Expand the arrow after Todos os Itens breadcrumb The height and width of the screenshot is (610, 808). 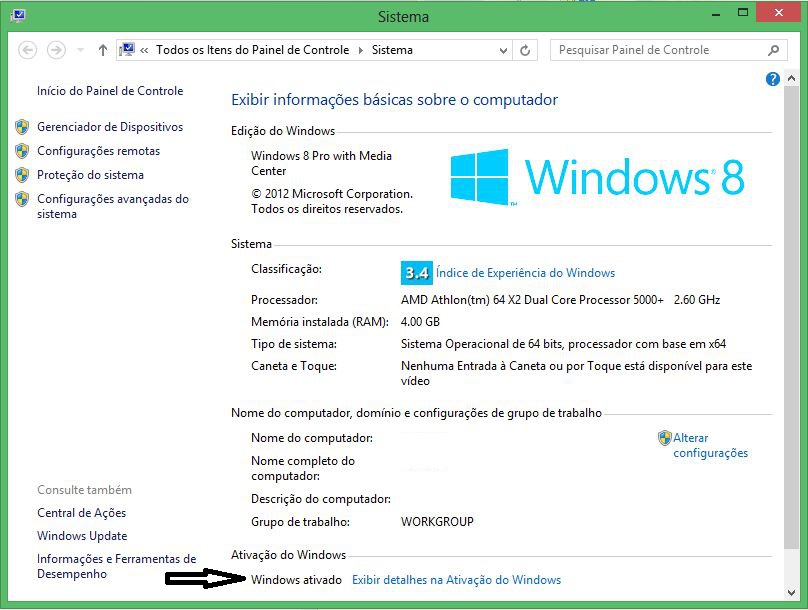(361, 50)
